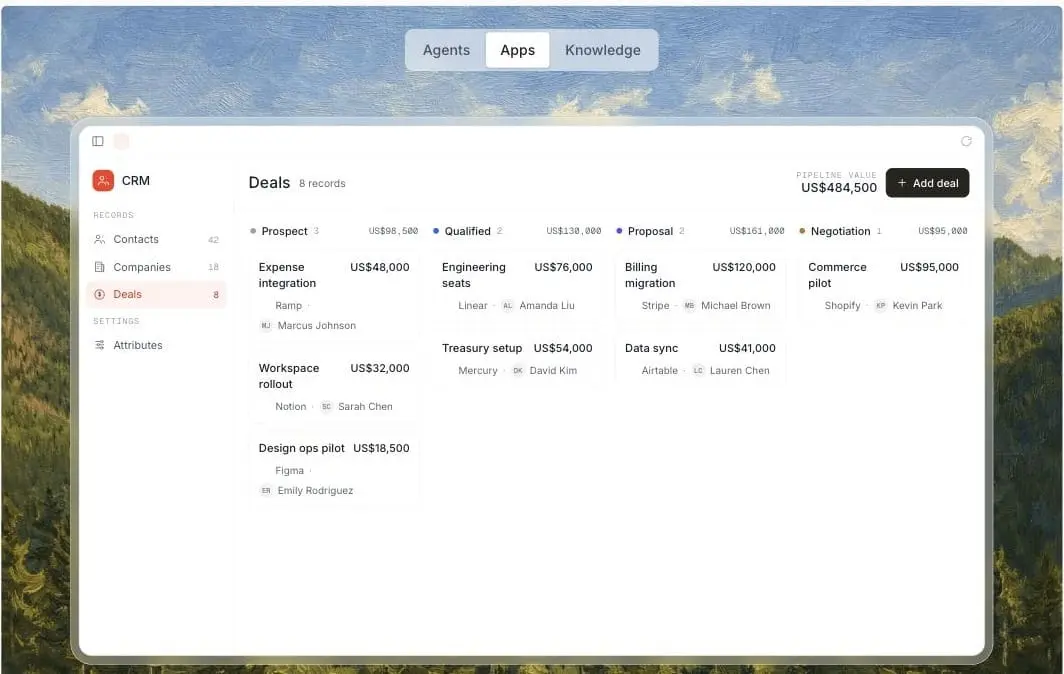Click the 8 records count label
Screen dimensions: 1064x674
[x=322, y=183]
